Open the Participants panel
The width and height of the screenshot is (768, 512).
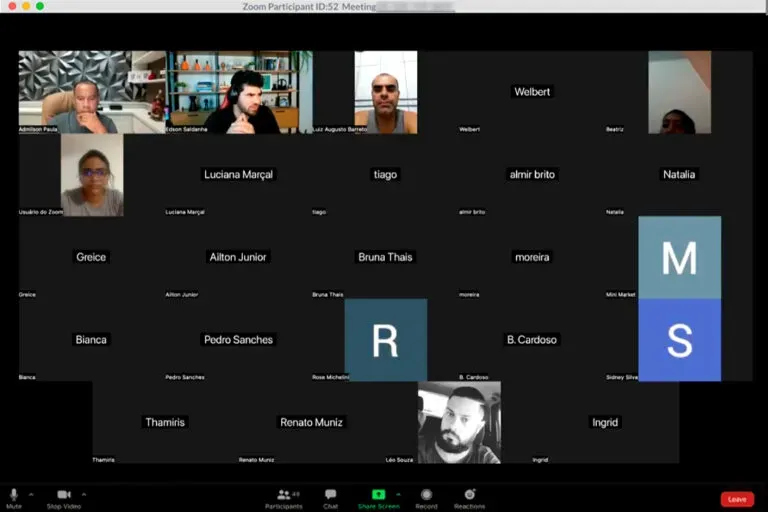283,495
